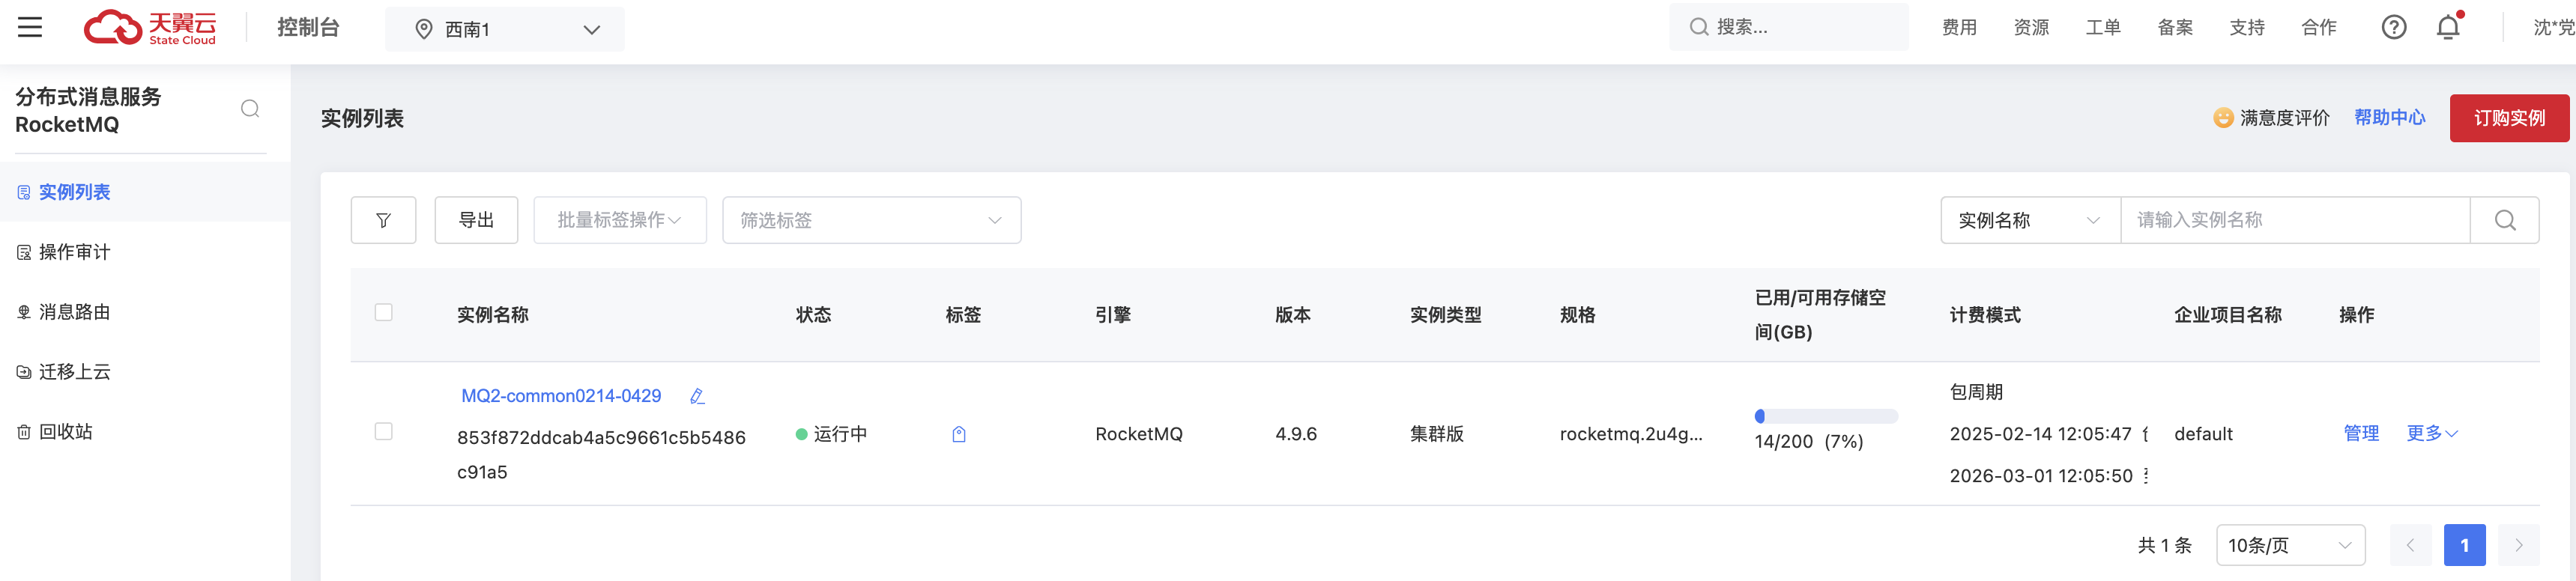Click the notification bell icon
Viewport: 2576px width, 581px height.
click(x=2448, y=27)
